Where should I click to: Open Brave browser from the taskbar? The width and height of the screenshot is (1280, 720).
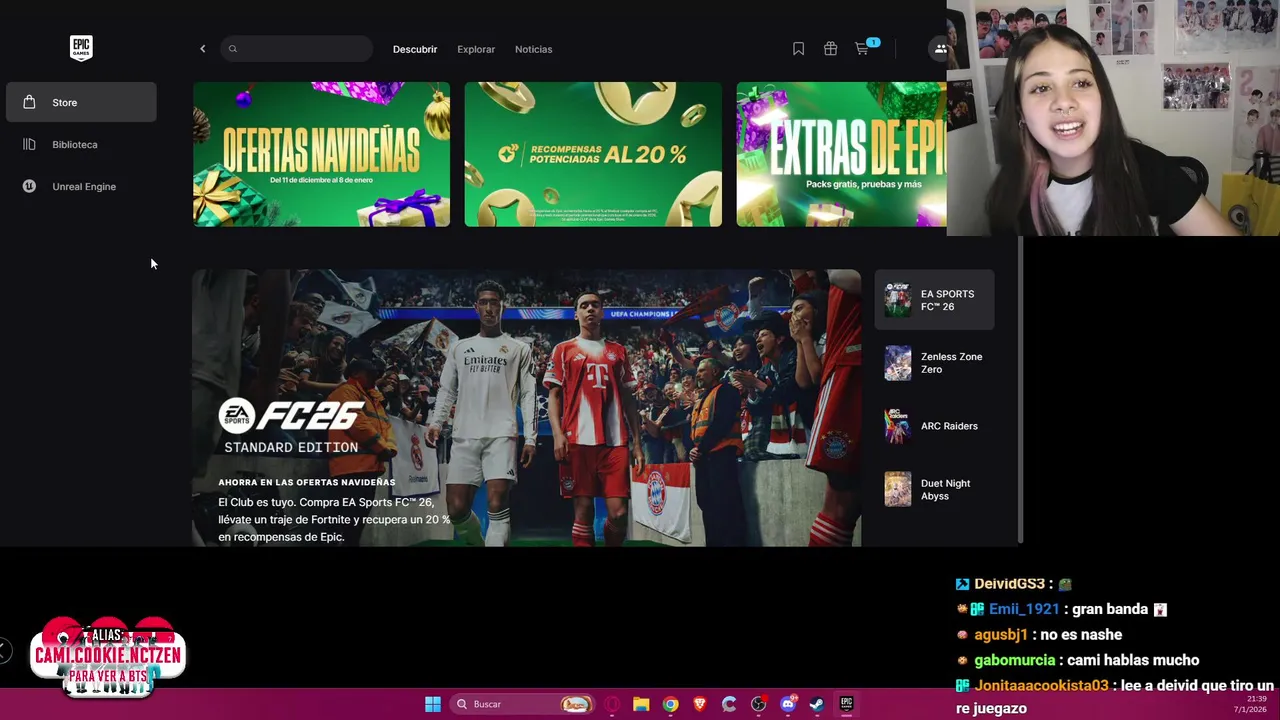700,704
